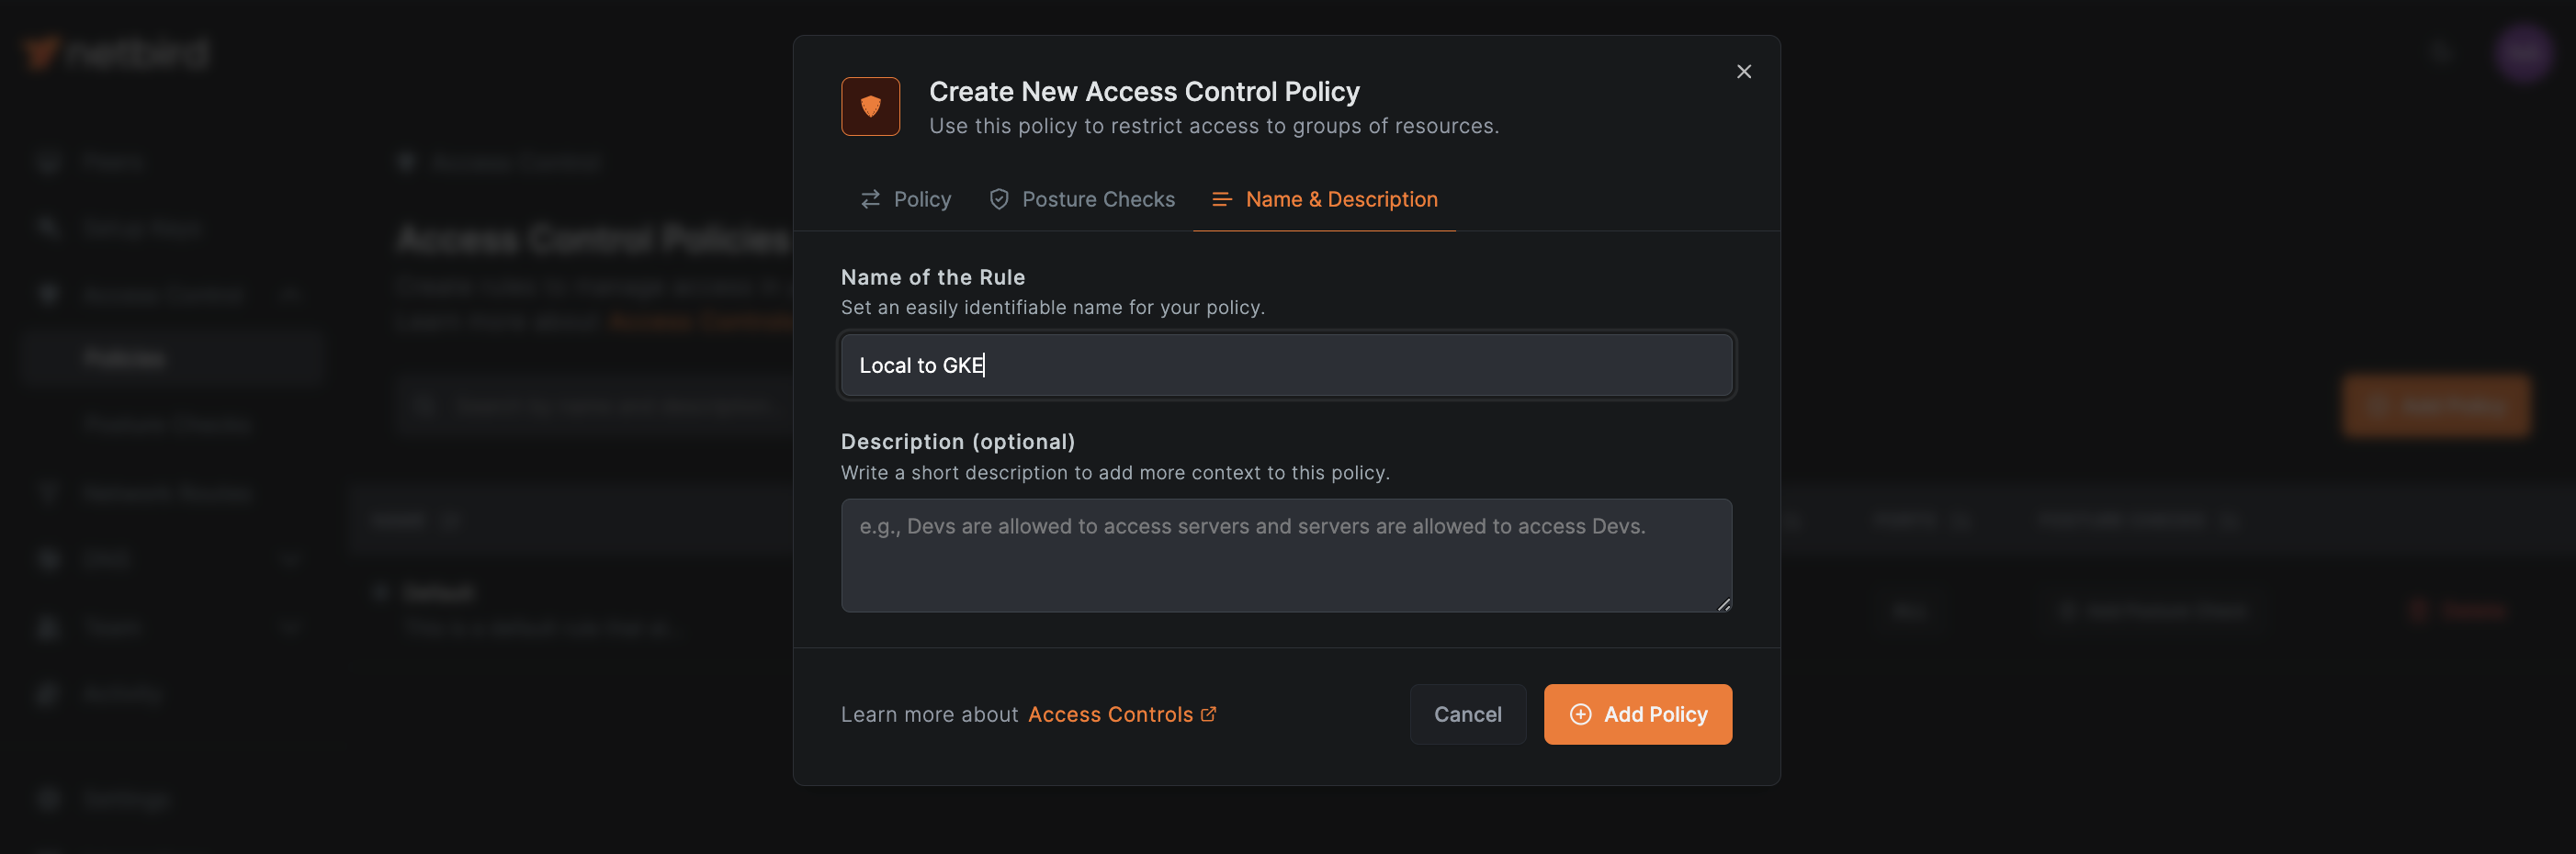Select the arrows icon on the Policy tab
The width and height of the screenshot is (2576, 854).
[869, 198]
